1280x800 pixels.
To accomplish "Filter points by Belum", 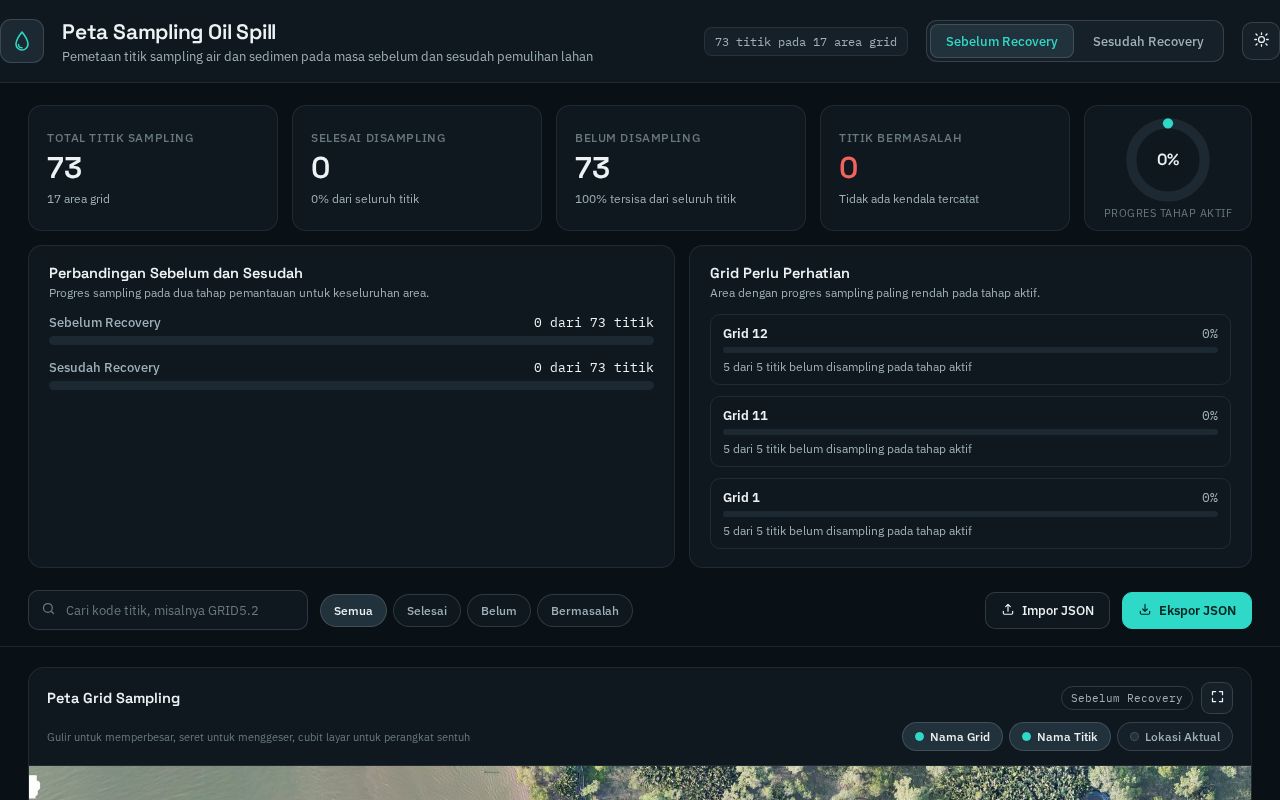I will (x=499, y=611).
